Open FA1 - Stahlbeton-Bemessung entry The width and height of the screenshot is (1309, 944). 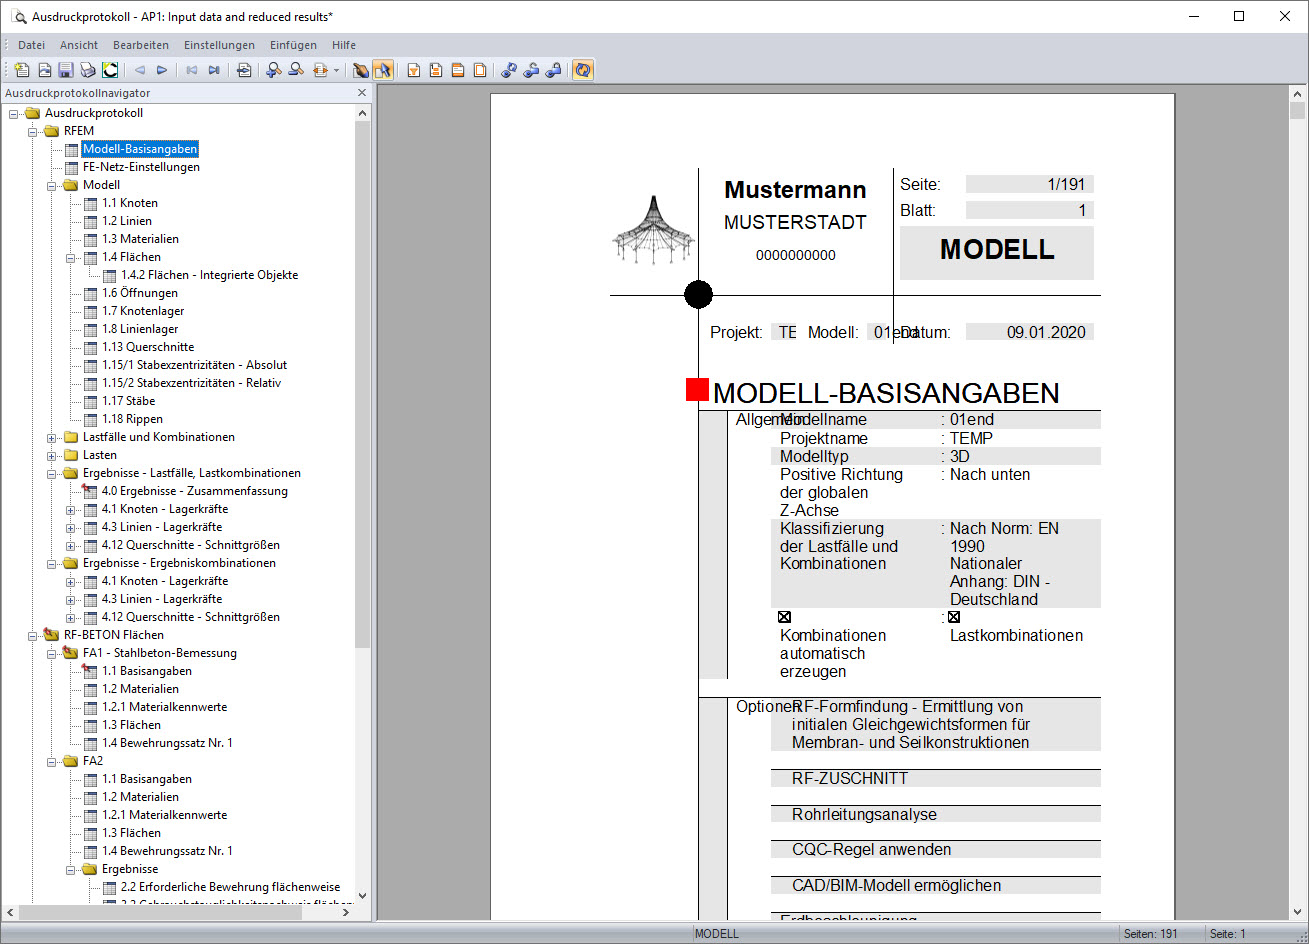[x=161, y=653]
